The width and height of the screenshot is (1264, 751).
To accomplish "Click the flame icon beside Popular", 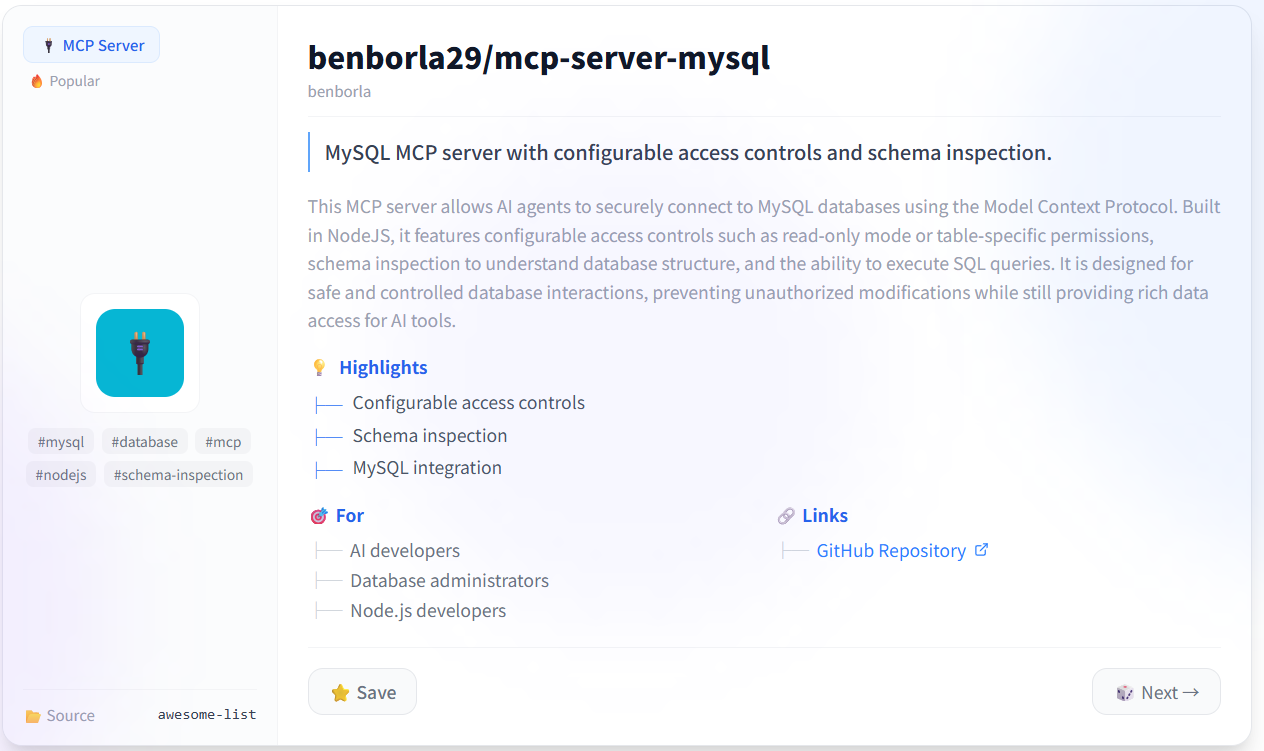I will (37, 81).
